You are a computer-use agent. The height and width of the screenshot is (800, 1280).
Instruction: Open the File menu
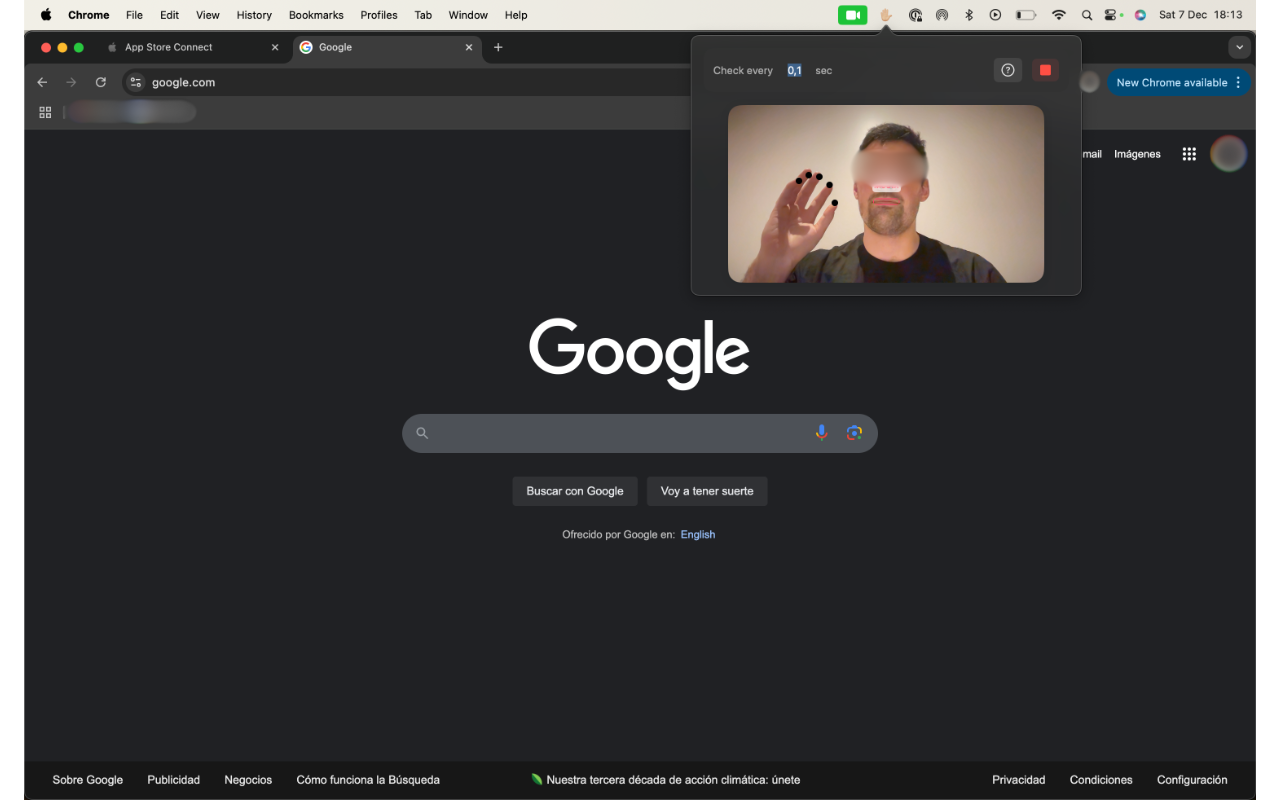[134, 15]
